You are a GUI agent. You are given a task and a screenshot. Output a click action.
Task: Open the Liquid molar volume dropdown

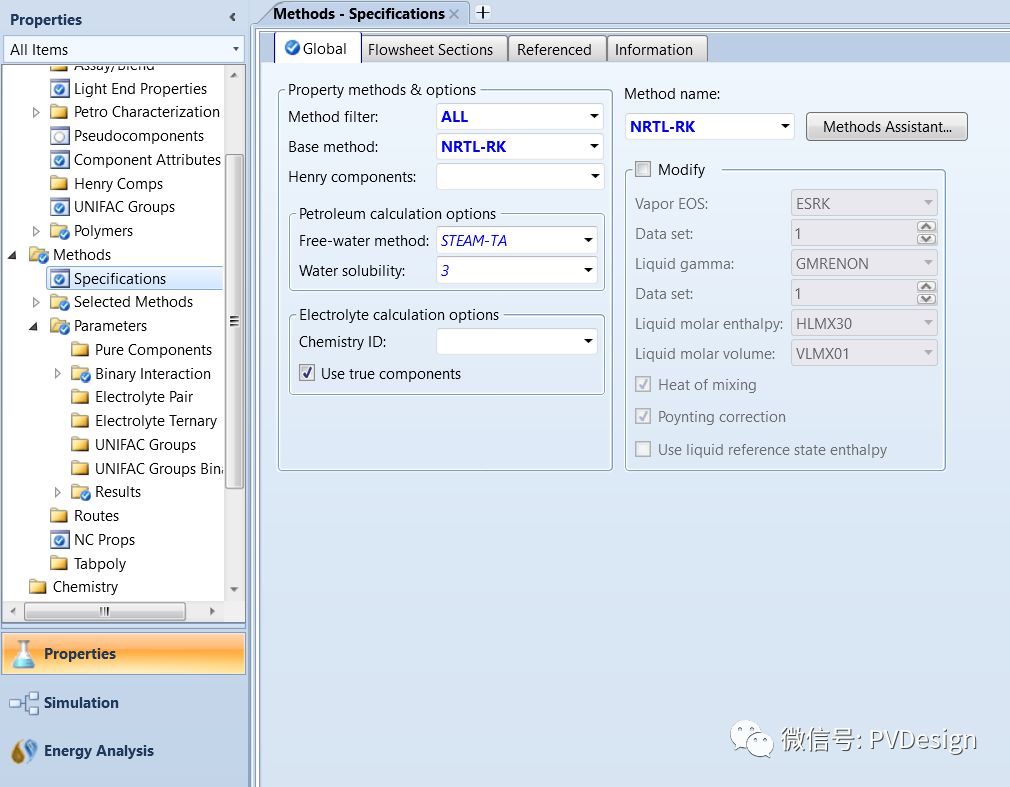click(x=928, y=353)
